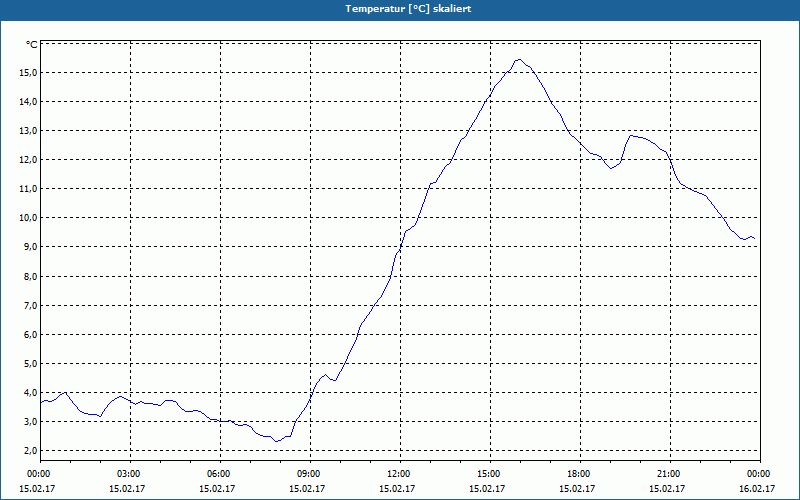Click the title "Temperatur [°C] skaliert"
This screenshot has width=800, height=500.
point(408,9)
